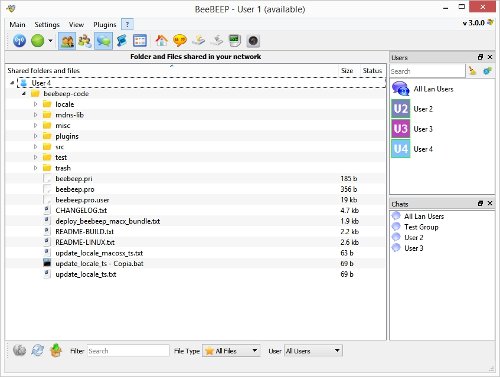Select All Lan Users in Users list
This screenshot has height=377, width=500.
(442, 89)
